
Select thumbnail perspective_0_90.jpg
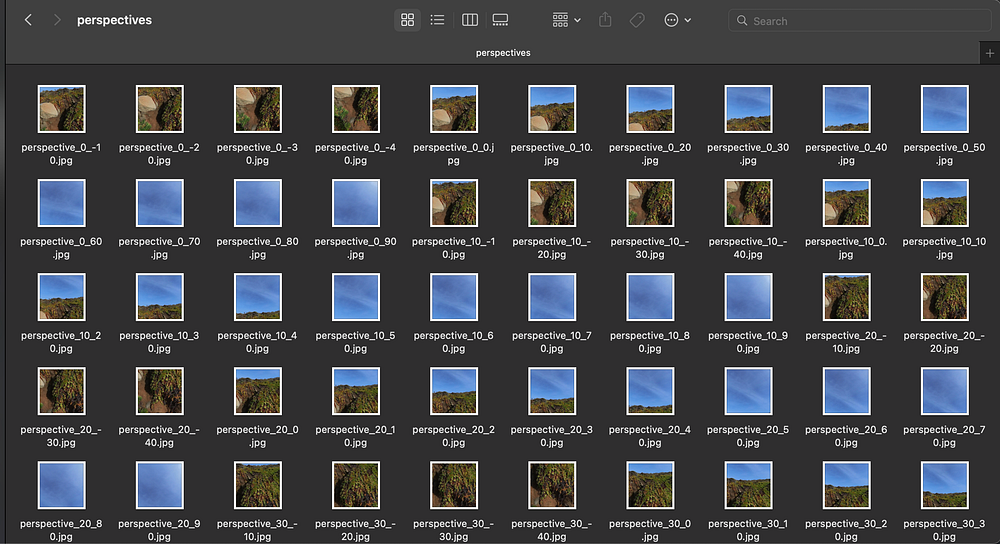coord(356,203)
